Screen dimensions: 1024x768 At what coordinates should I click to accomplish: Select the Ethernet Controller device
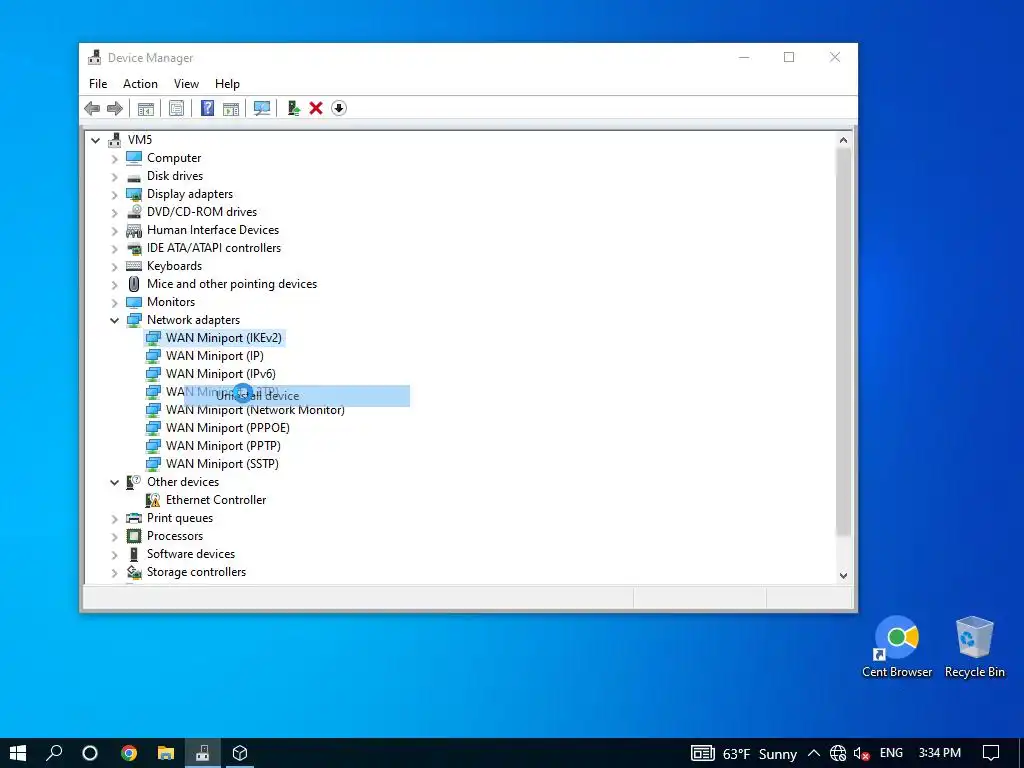pyautogui.click(x=216, y=500)
